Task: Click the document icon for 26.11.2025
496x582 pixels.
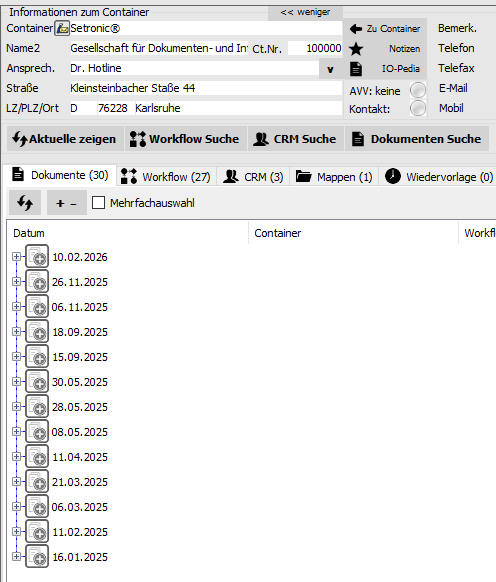Action: click(x=37, y=281)
